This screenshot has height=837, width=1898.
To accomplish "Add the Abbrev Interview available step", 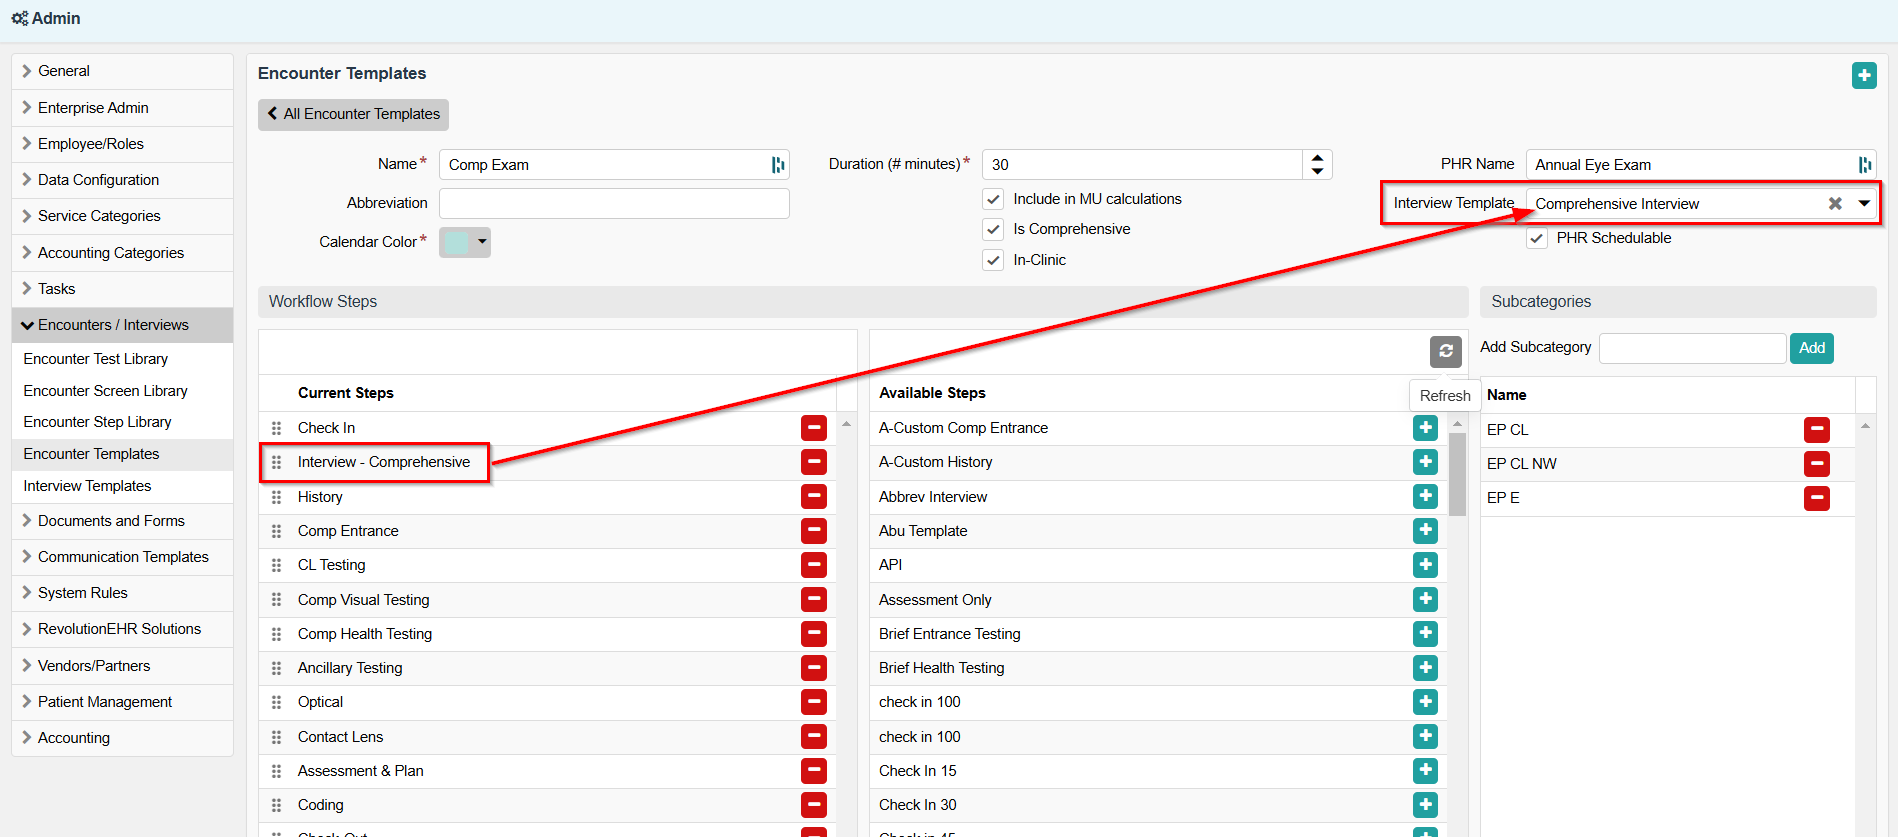I will pos(1425,497).
